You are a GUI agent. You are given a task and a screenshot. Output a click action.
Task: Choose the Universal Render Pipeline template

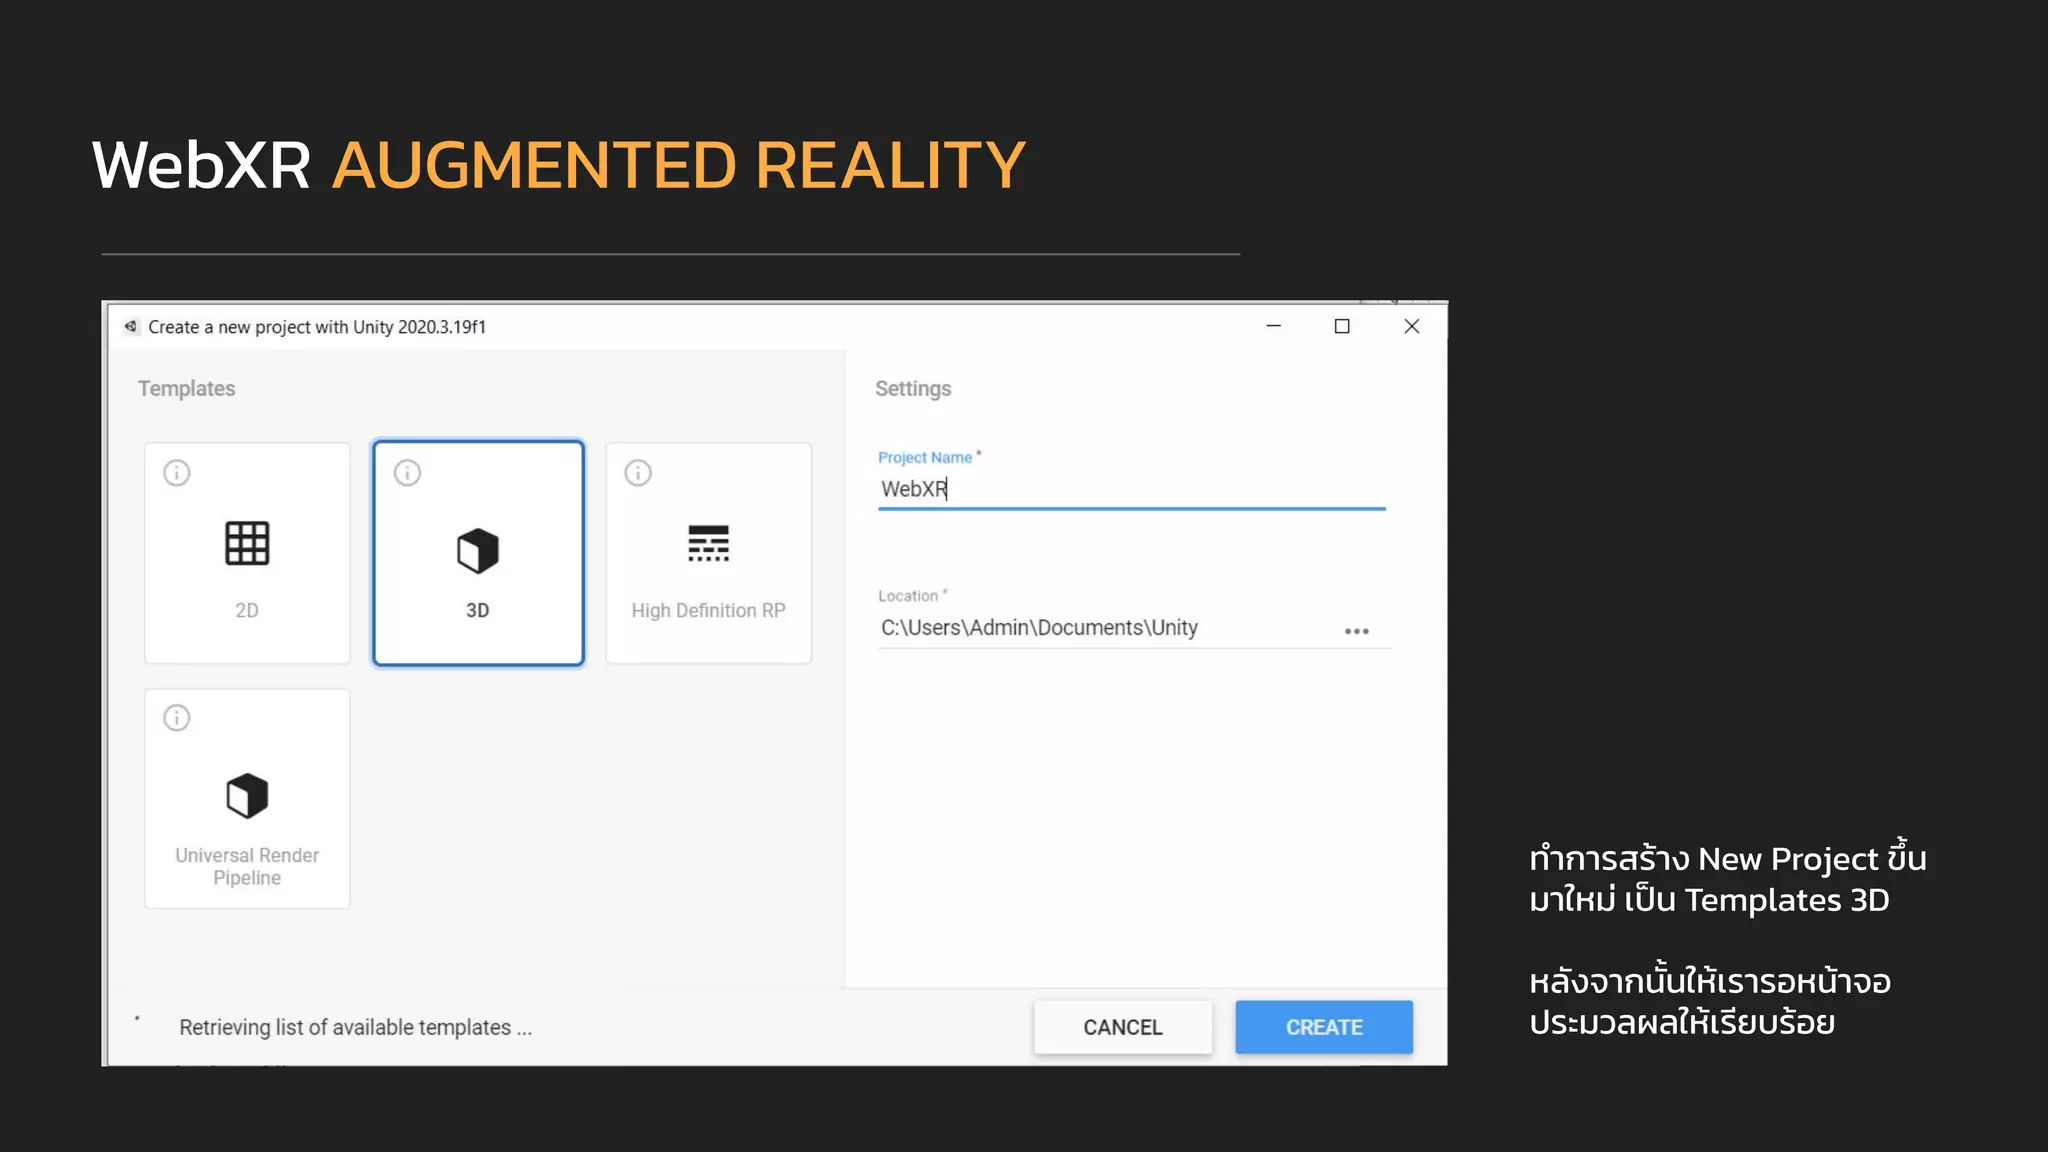click(x=247, y=798)
